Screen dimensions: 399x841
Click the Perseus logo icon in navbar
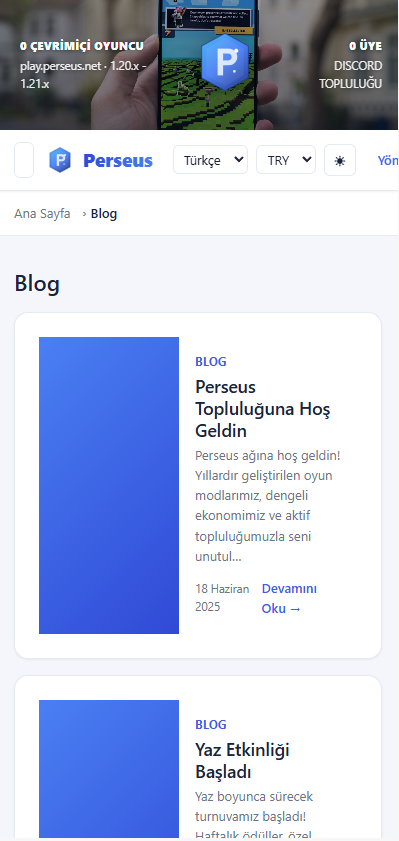[x=60, y=160]
